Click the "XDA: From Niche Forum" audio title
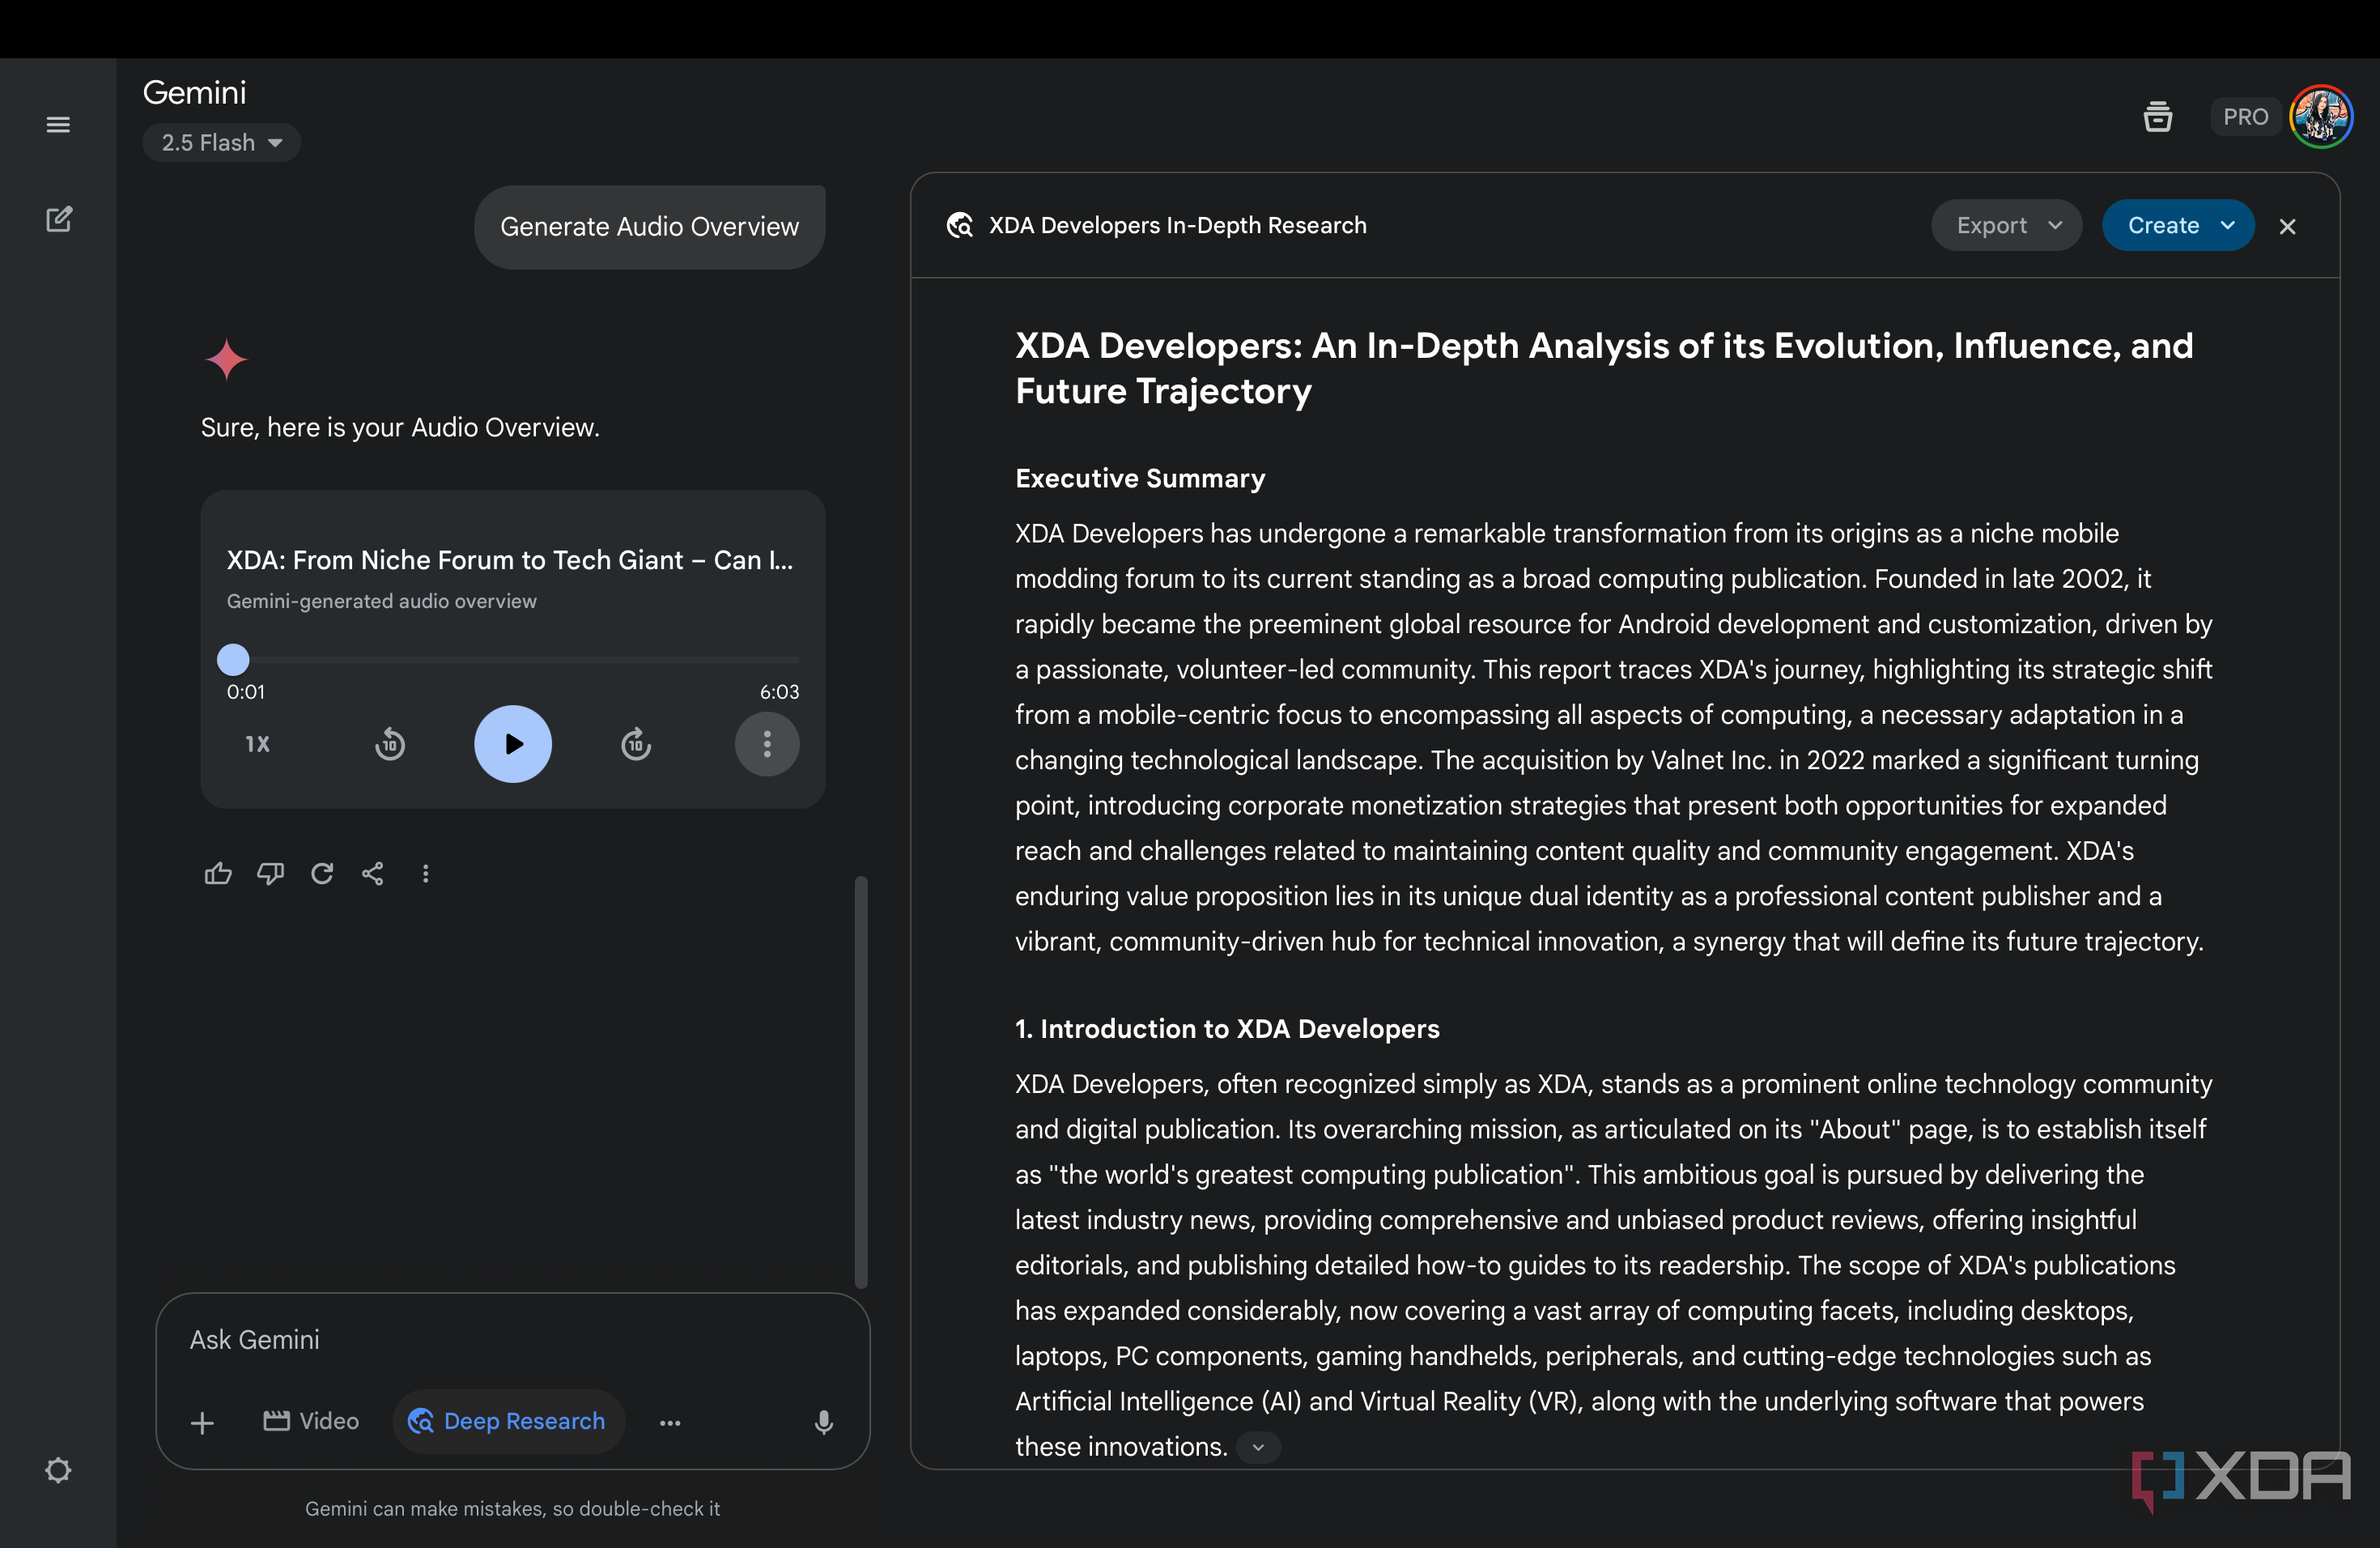The height and width of the screenshot is (1548, 2380). pos(510,560)
